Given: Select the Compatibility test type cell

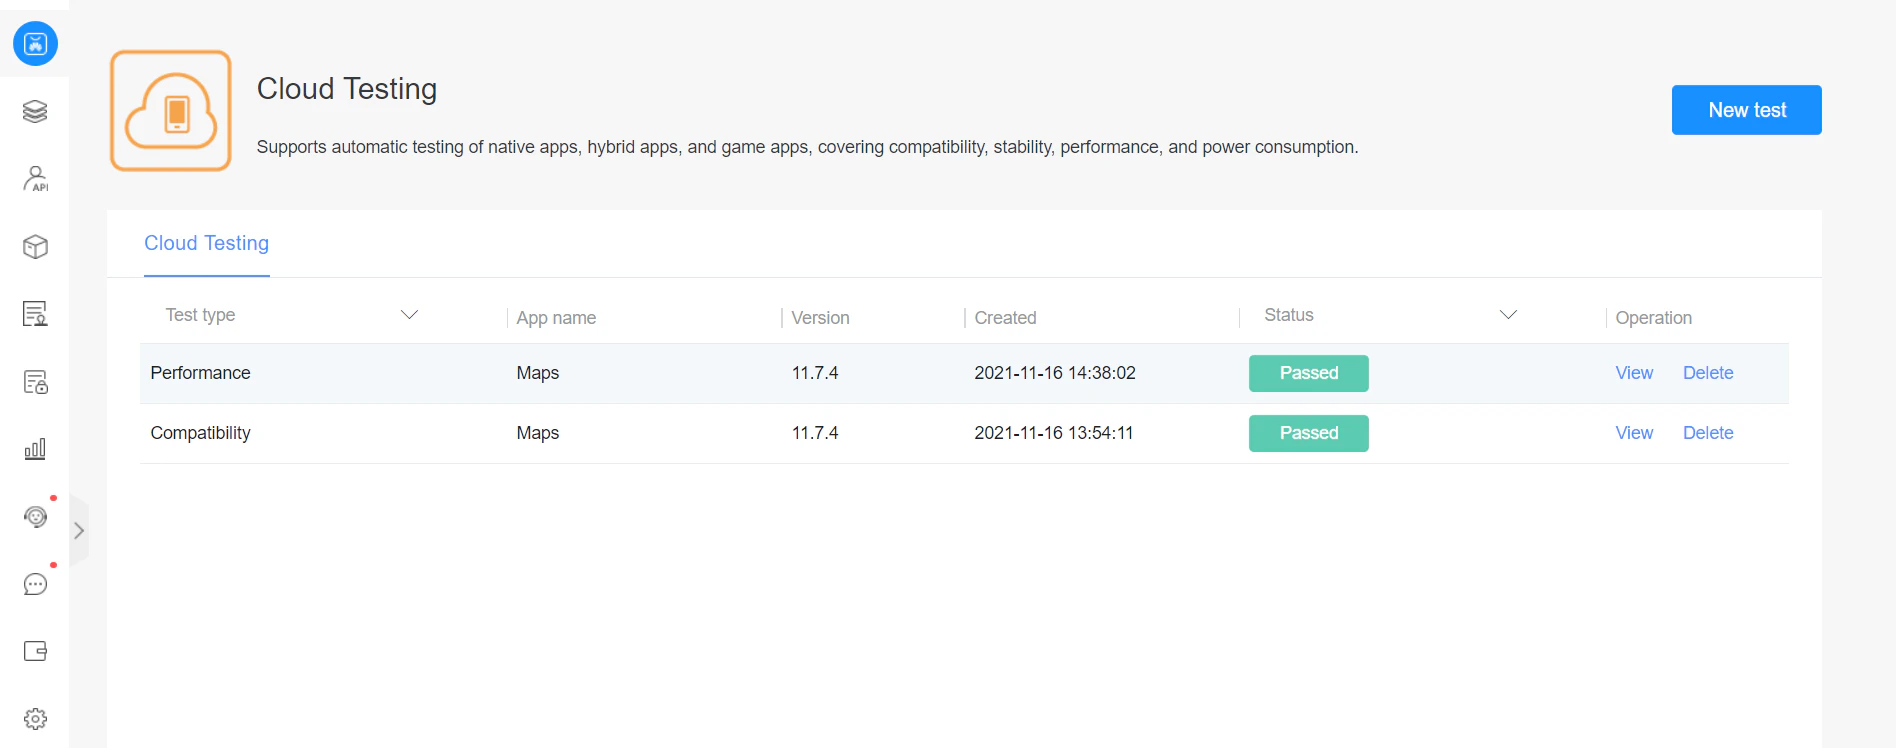Looking at the screenshot, I should pos(200,433).
